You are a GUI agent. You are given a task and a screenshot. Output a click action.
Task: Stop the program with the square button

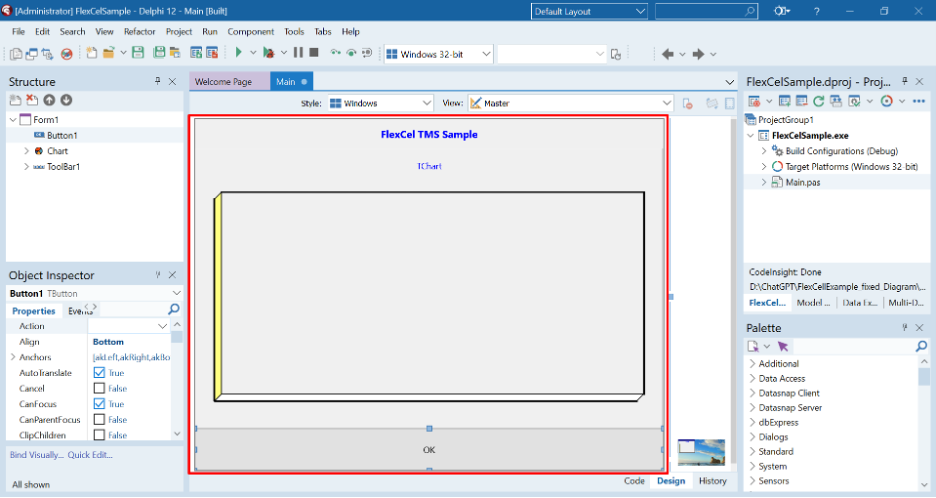click(x=314, y=53)
